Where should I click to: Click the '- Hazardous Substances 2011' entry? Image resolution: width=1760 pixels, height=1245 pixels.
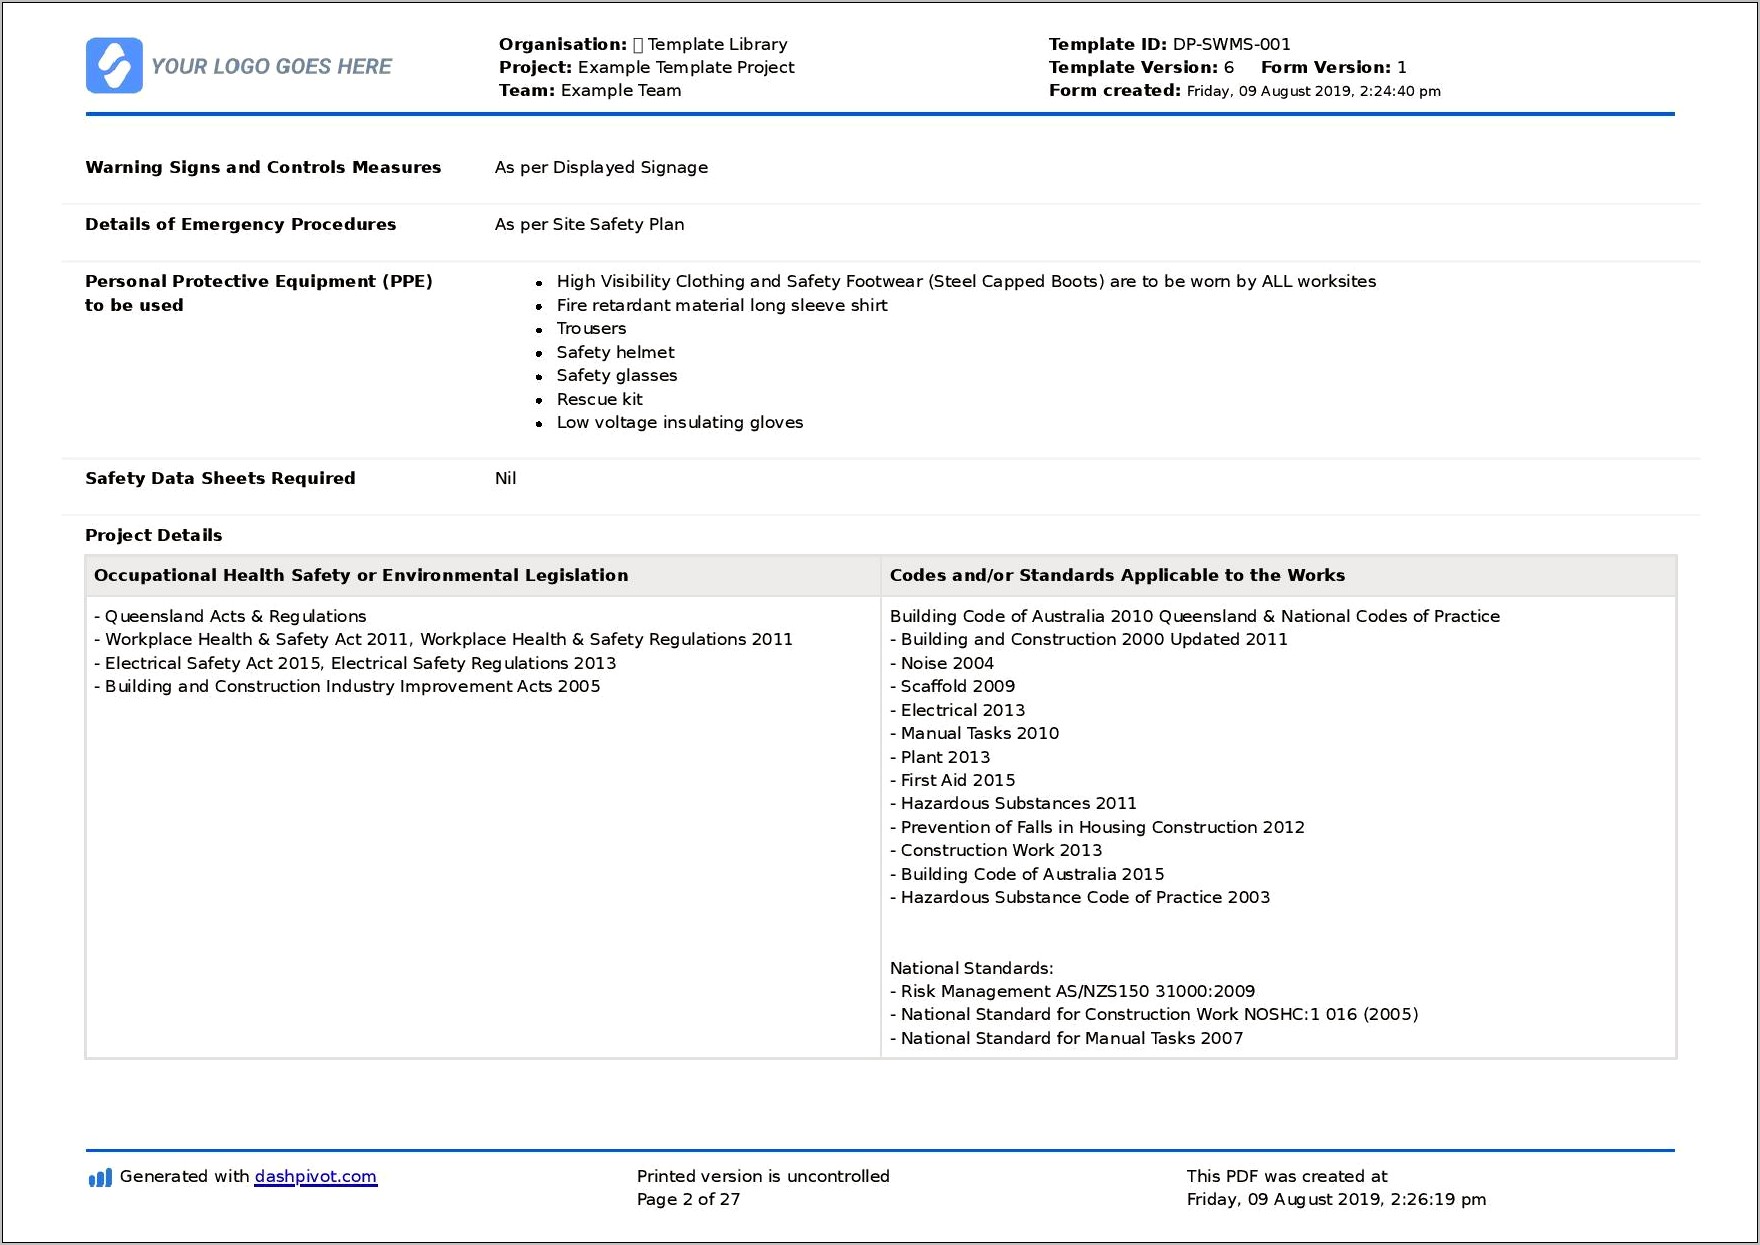[1013, 803]
